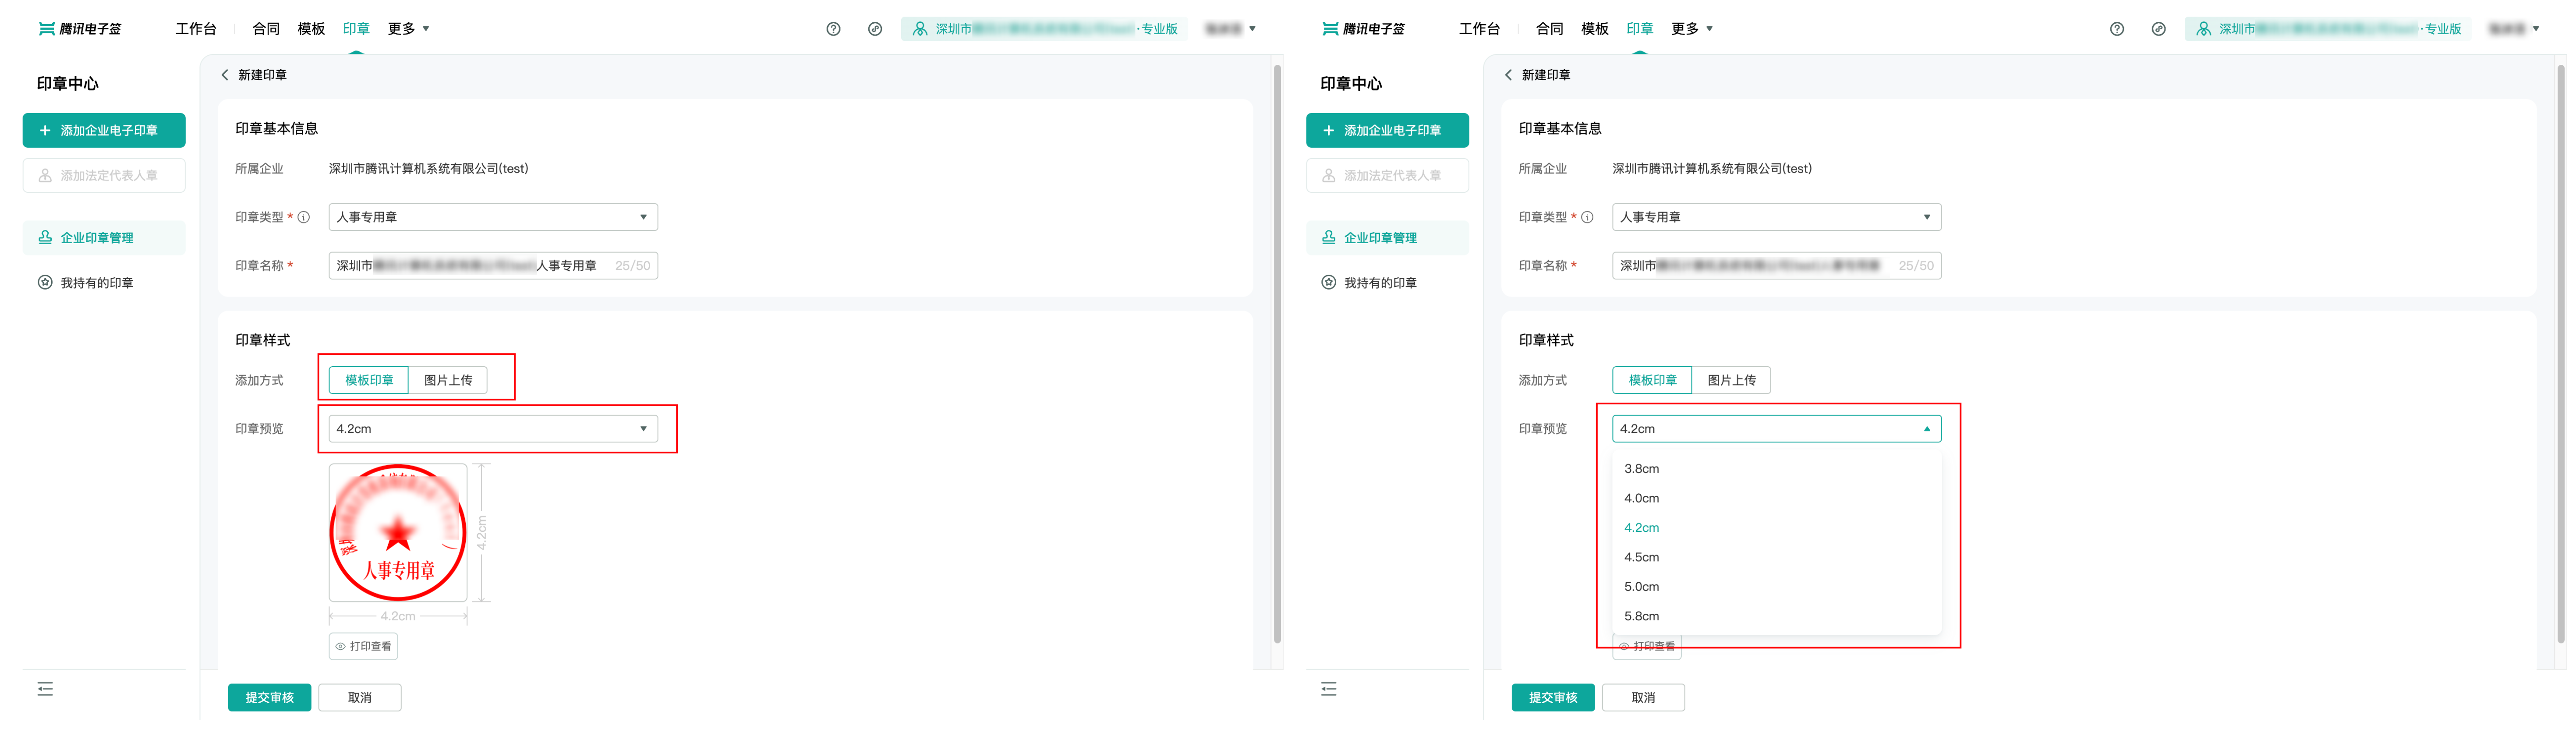Click the badge icon of 我持有的印章 in left screenshot

tap(45, 283)
